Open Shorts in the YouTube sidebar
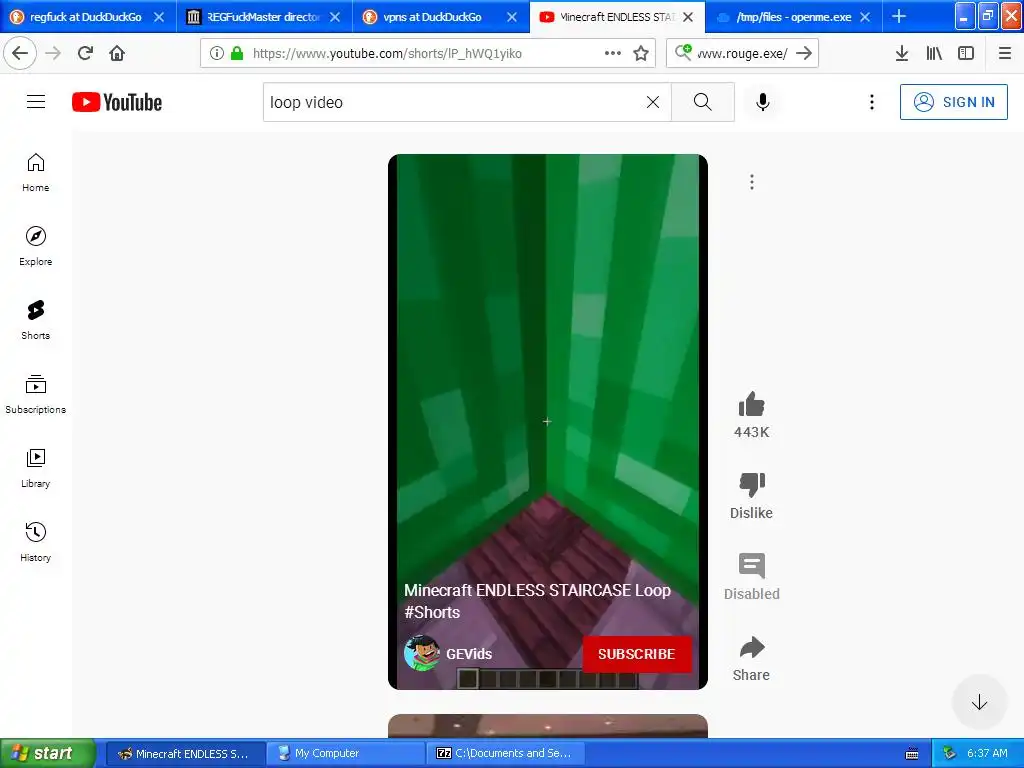1024x768 pixels. click(x=35, y=320)
